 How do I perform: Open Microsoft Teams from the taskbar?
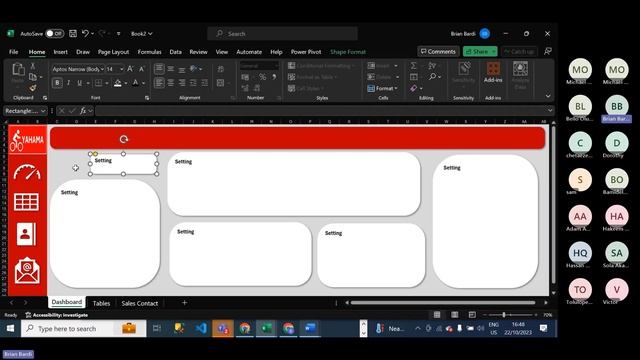[223, 329]
